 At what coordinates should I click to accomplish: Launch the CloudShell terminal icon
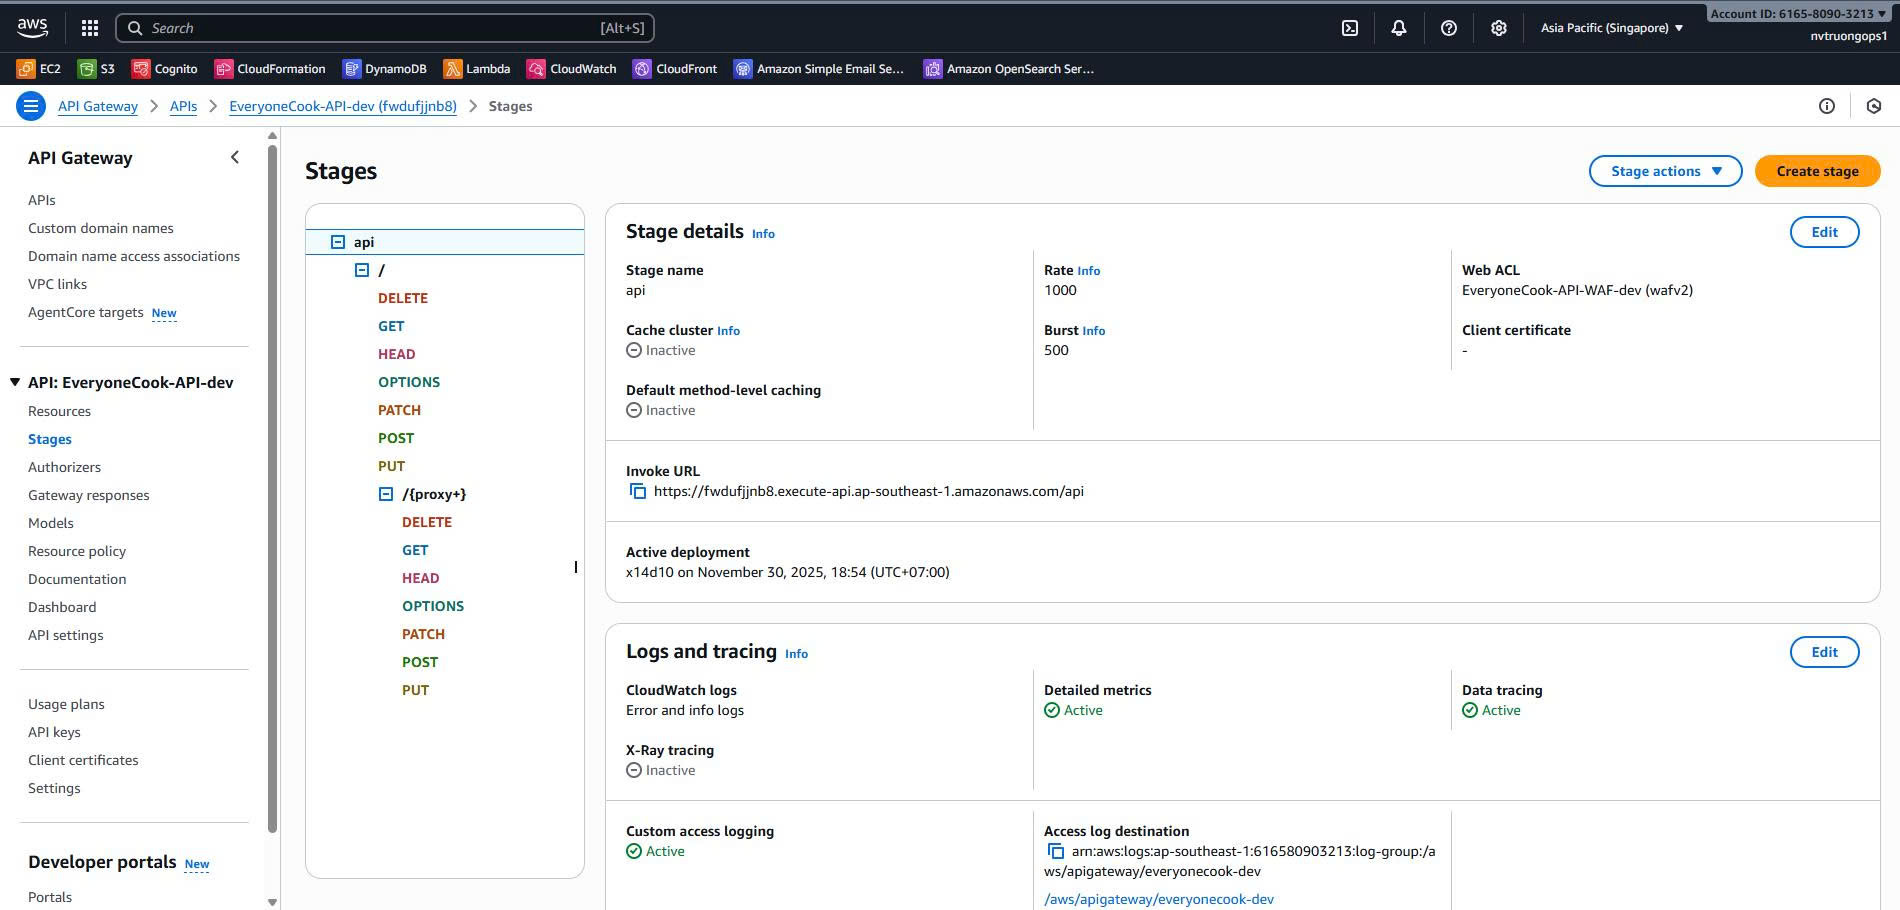click(1350, 28)
